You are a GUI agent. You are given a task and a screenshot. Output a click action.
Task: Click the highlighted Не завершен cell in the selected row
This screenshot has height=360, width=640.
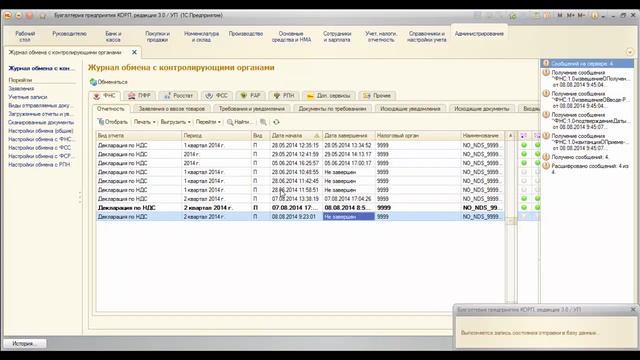pos(349,217)
